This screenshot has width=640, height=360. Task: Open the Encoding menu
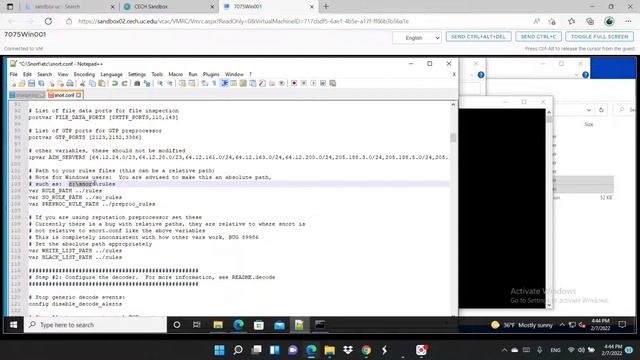[84, 74]
